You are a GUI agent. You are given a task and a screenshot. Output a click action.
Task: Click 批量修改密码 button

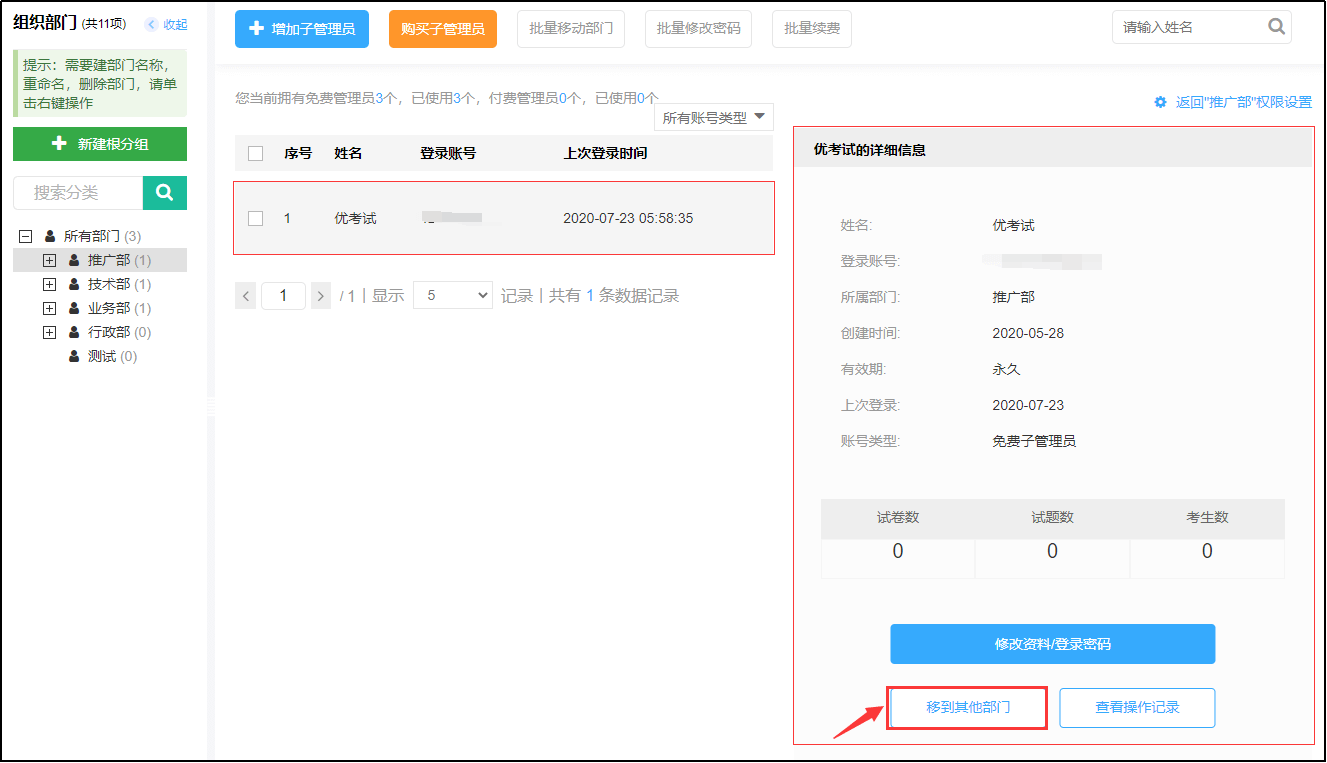(x=699, y=29)
